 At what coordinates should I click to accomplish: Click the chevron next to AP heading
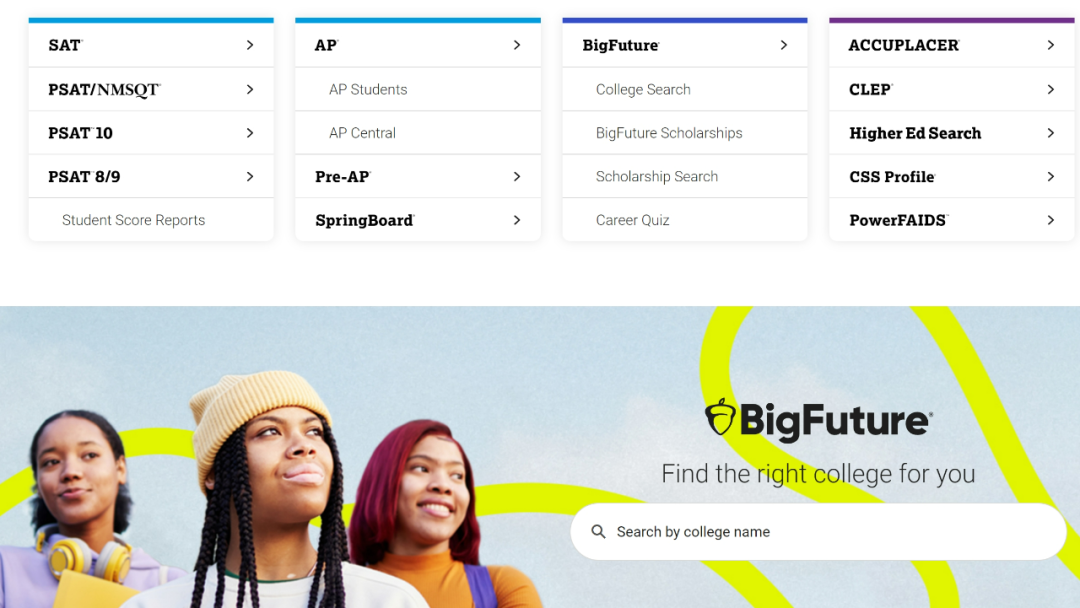pos(517,45)
